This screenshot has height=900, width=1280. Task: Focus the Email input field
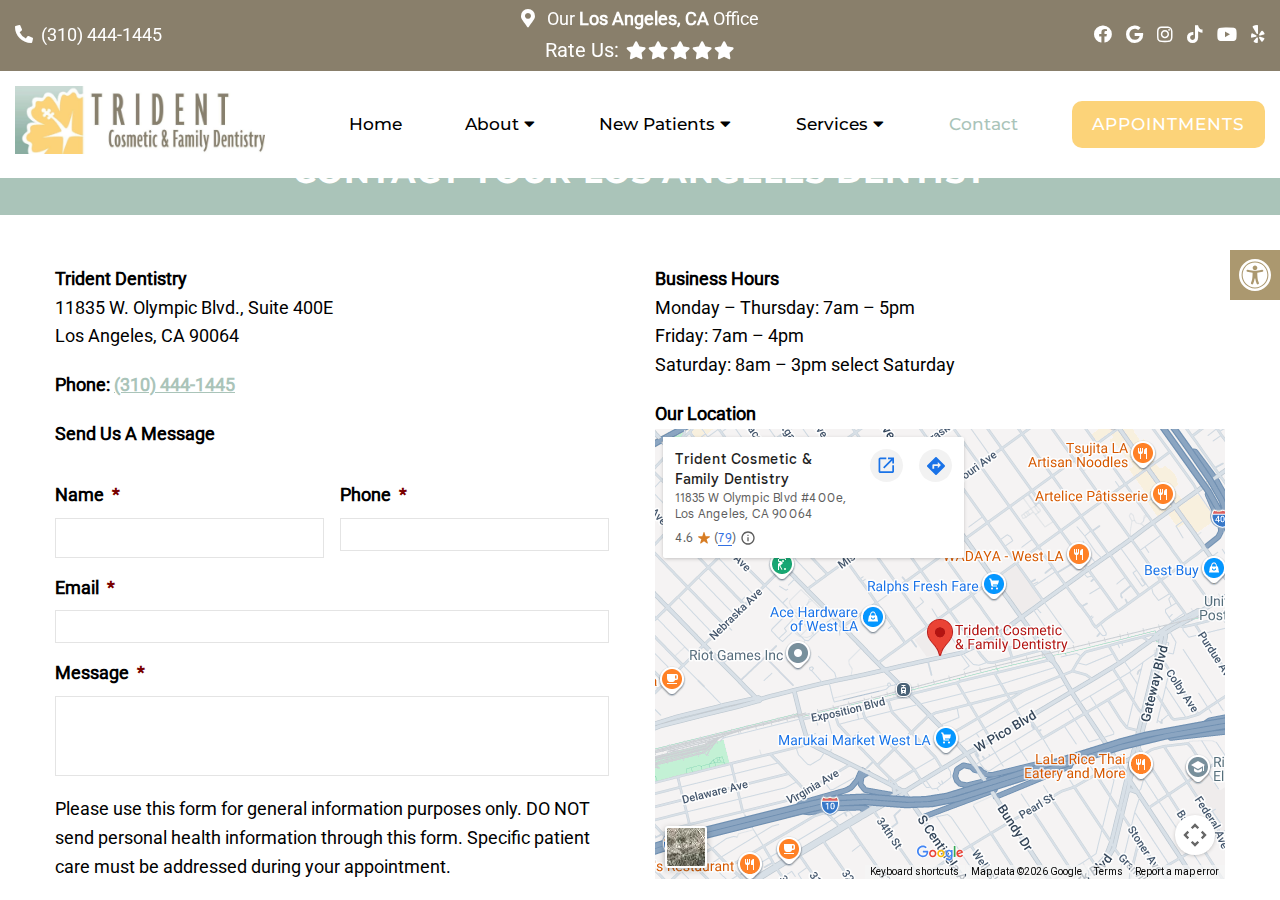(332, 626)
